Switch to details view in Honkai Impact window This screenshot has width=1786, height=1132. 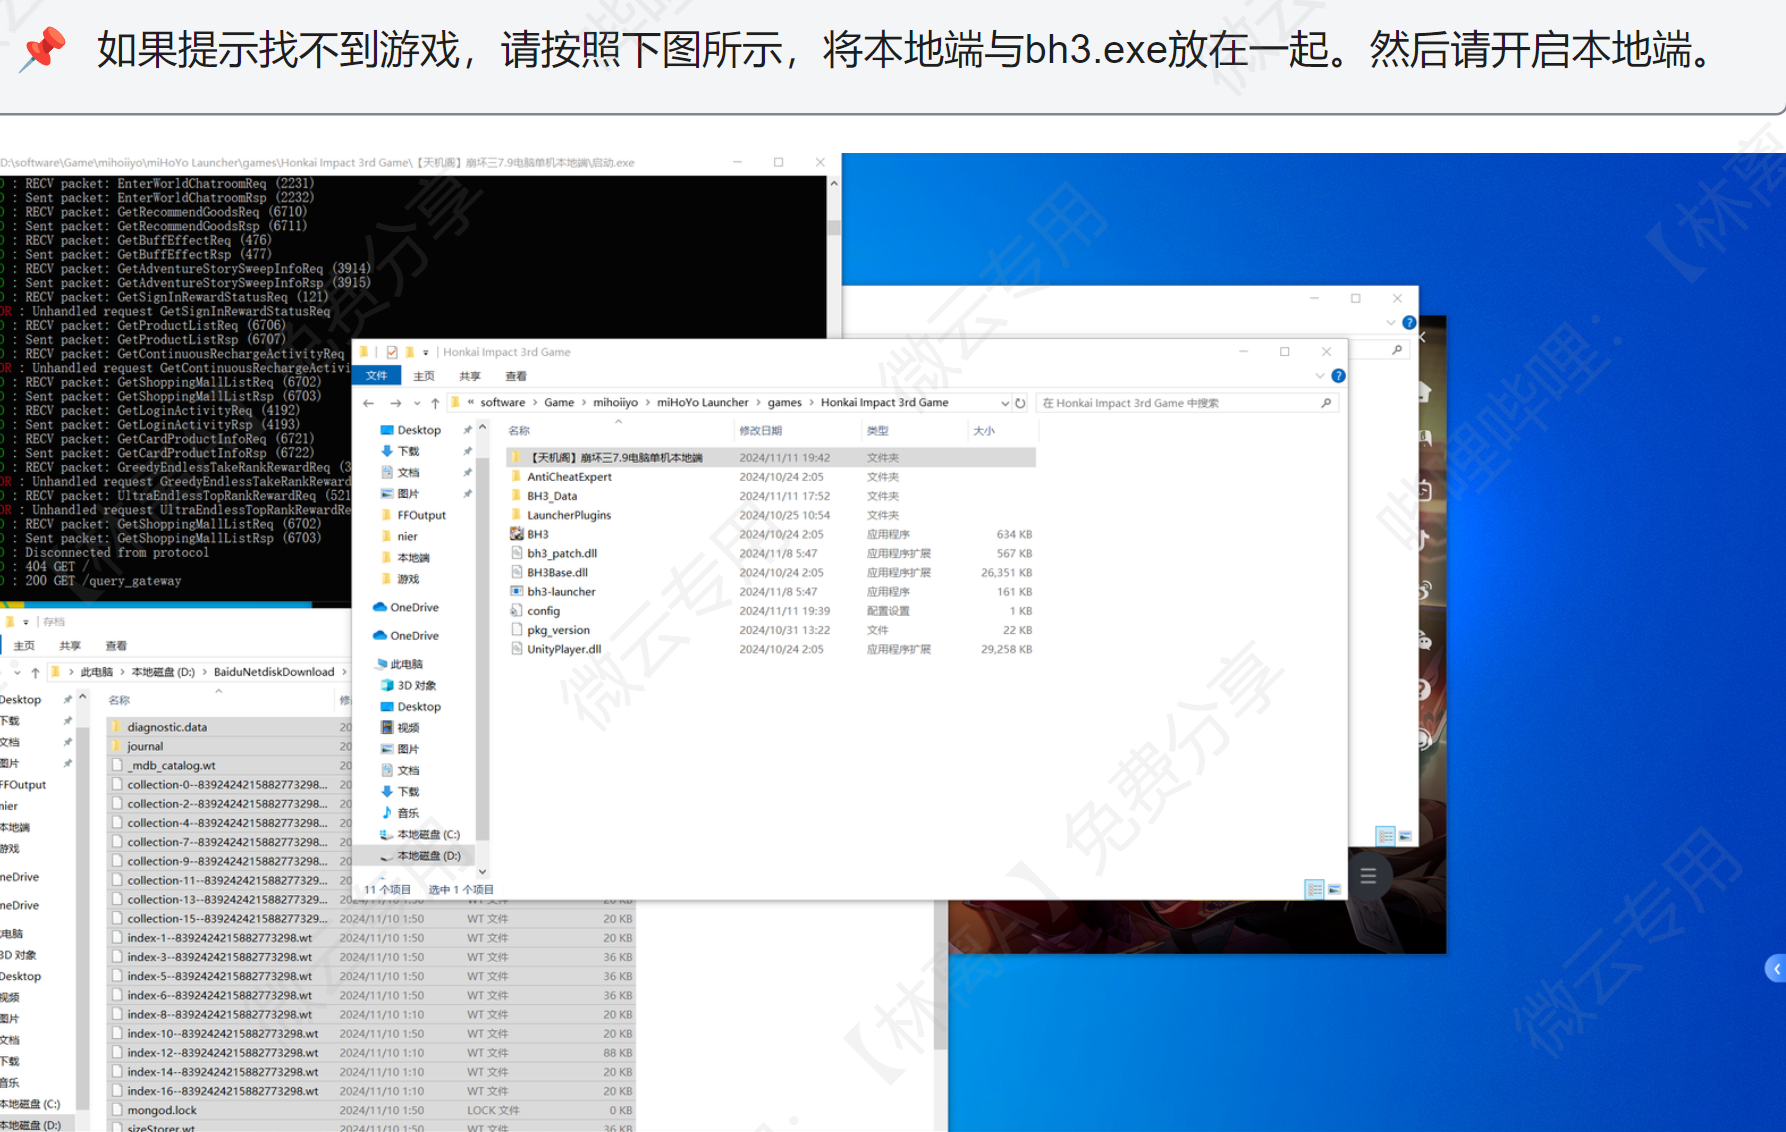click(x=1315, y=889)
